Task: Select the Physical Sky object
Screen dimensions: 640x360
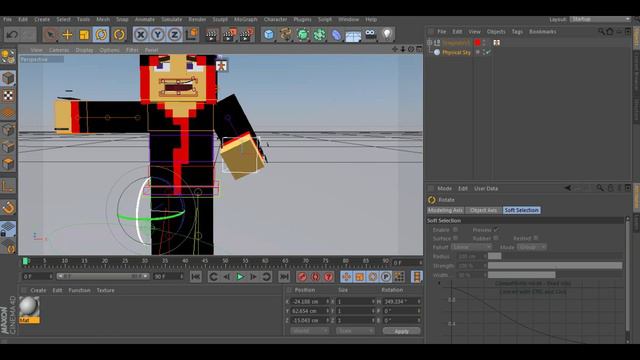Action: [456, 52]
